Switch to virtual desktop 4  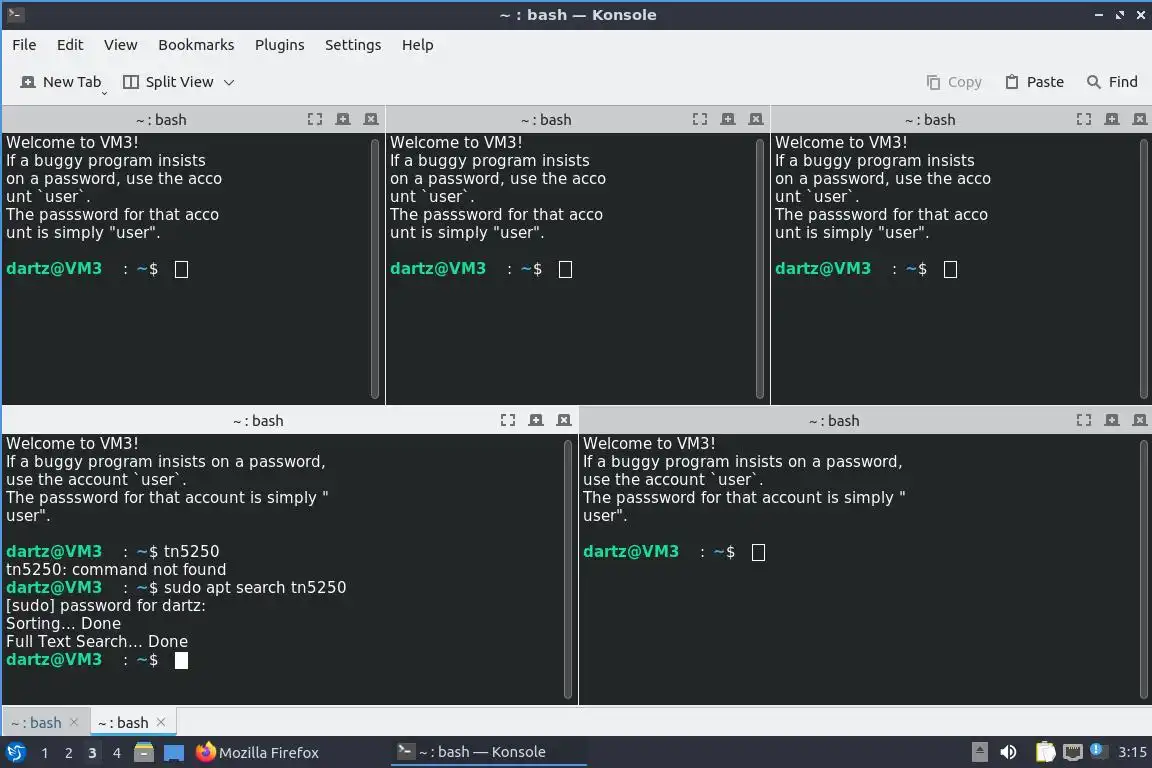pyautogui.click(x=116, y=753)
